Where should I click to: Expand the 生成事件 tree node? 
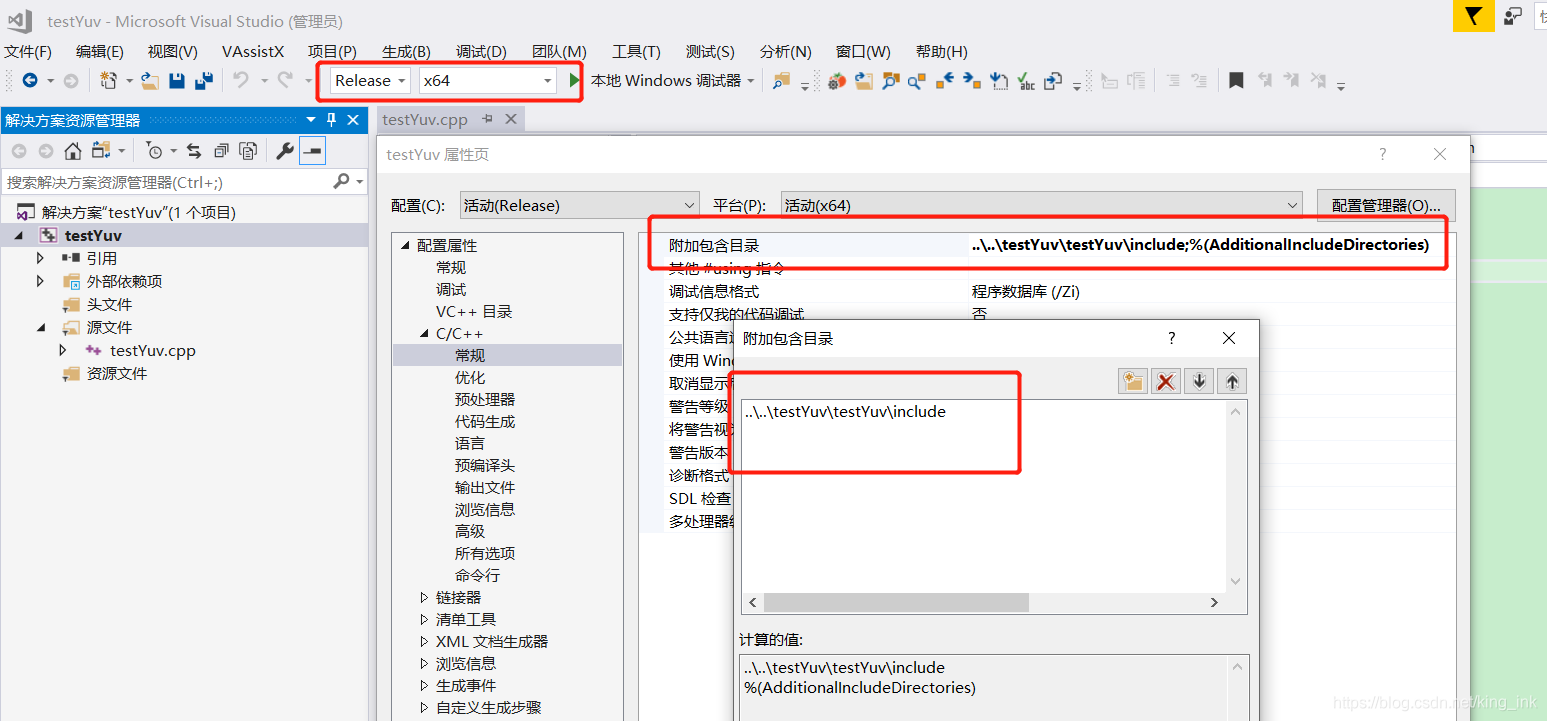424,686
